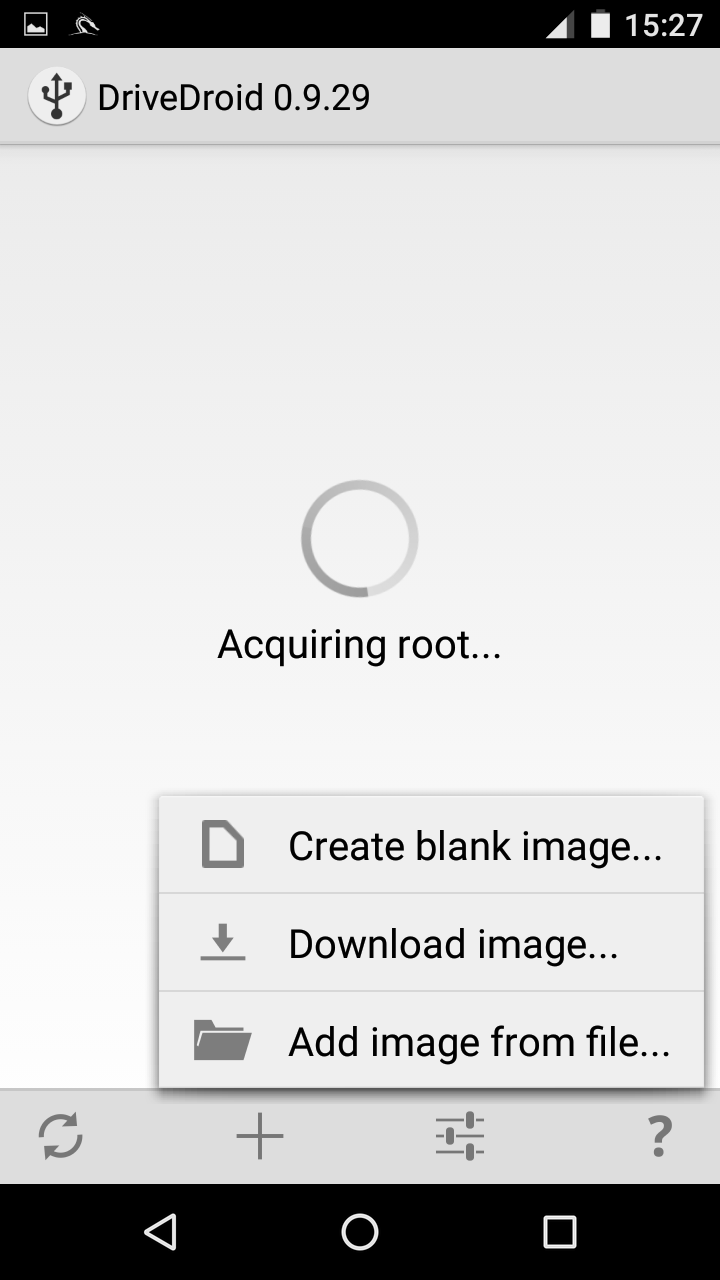Tap the DriveDroid 0.9.29 title text
This screenshot has height=1280, width=720.
234,97
